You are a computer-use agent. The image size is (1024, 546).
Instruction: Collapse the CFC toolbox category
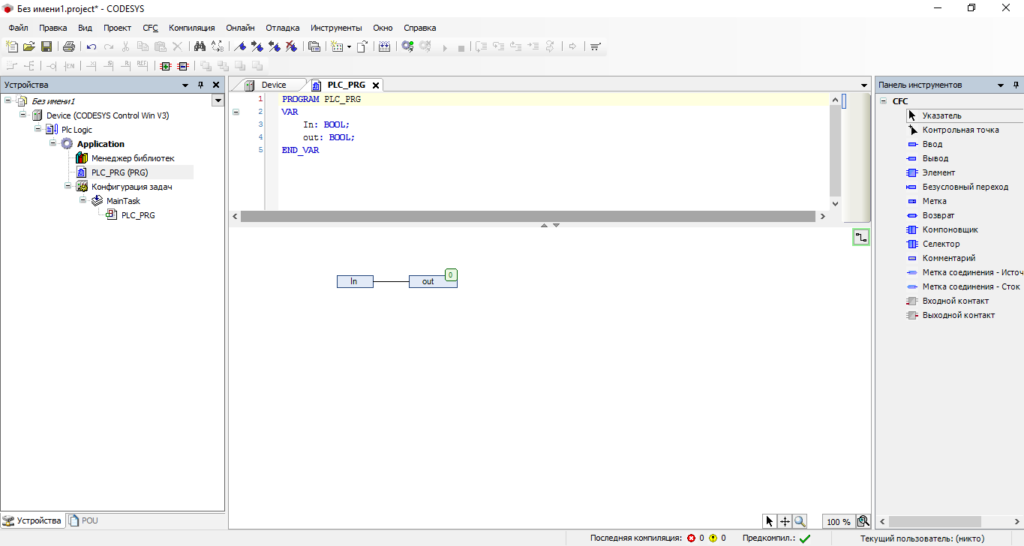coord(883,101)
